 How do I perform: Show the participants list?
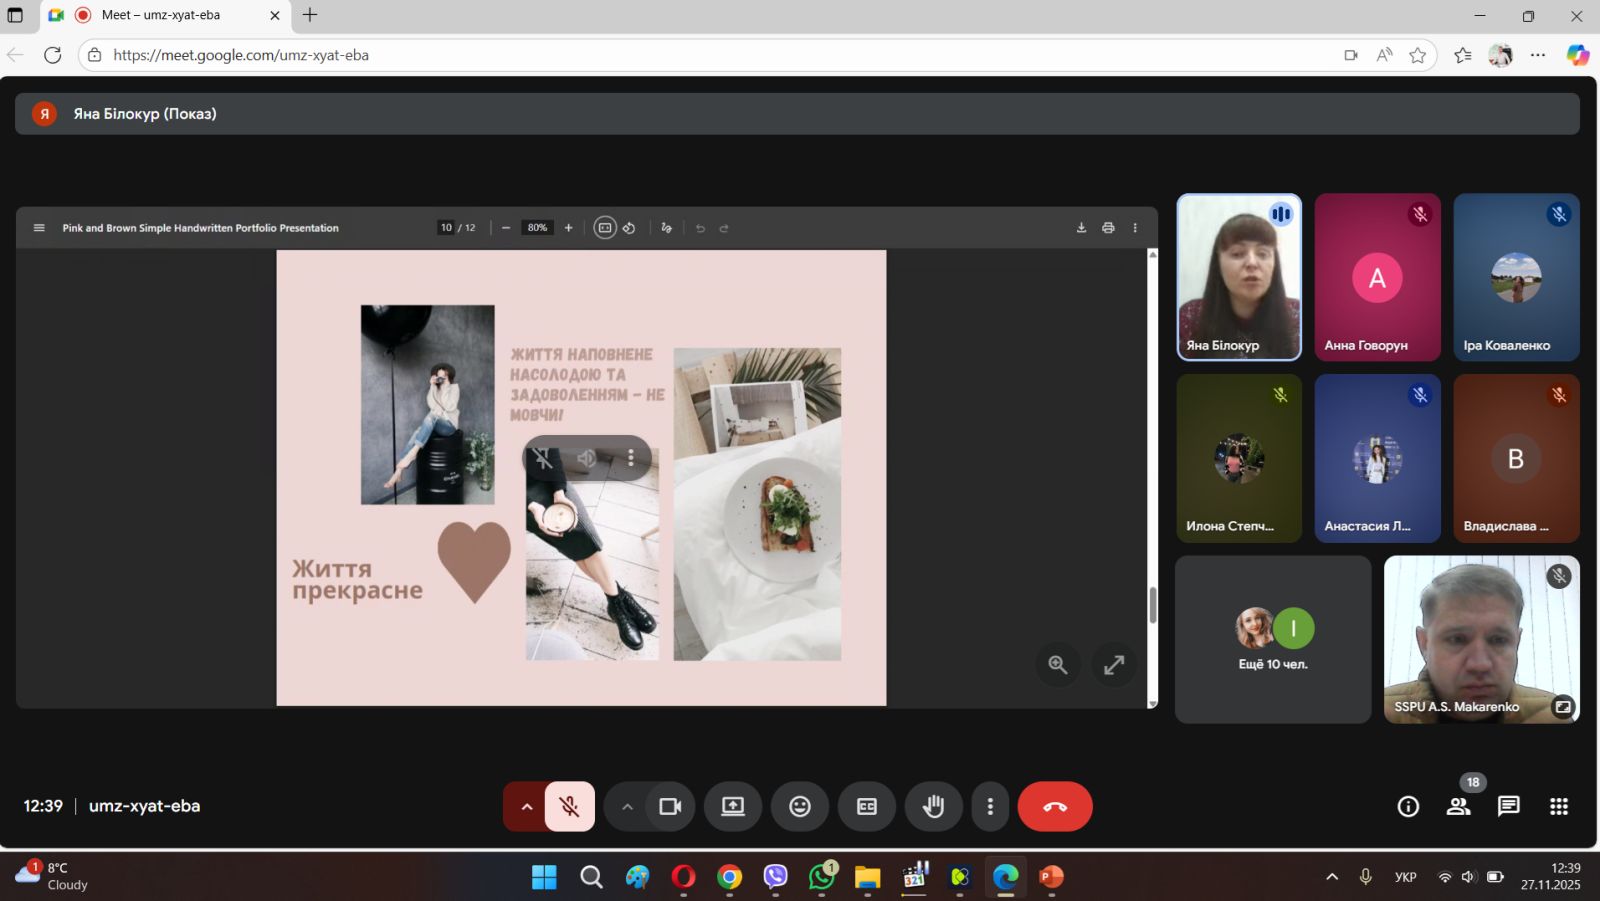[x=1458, y=806]
